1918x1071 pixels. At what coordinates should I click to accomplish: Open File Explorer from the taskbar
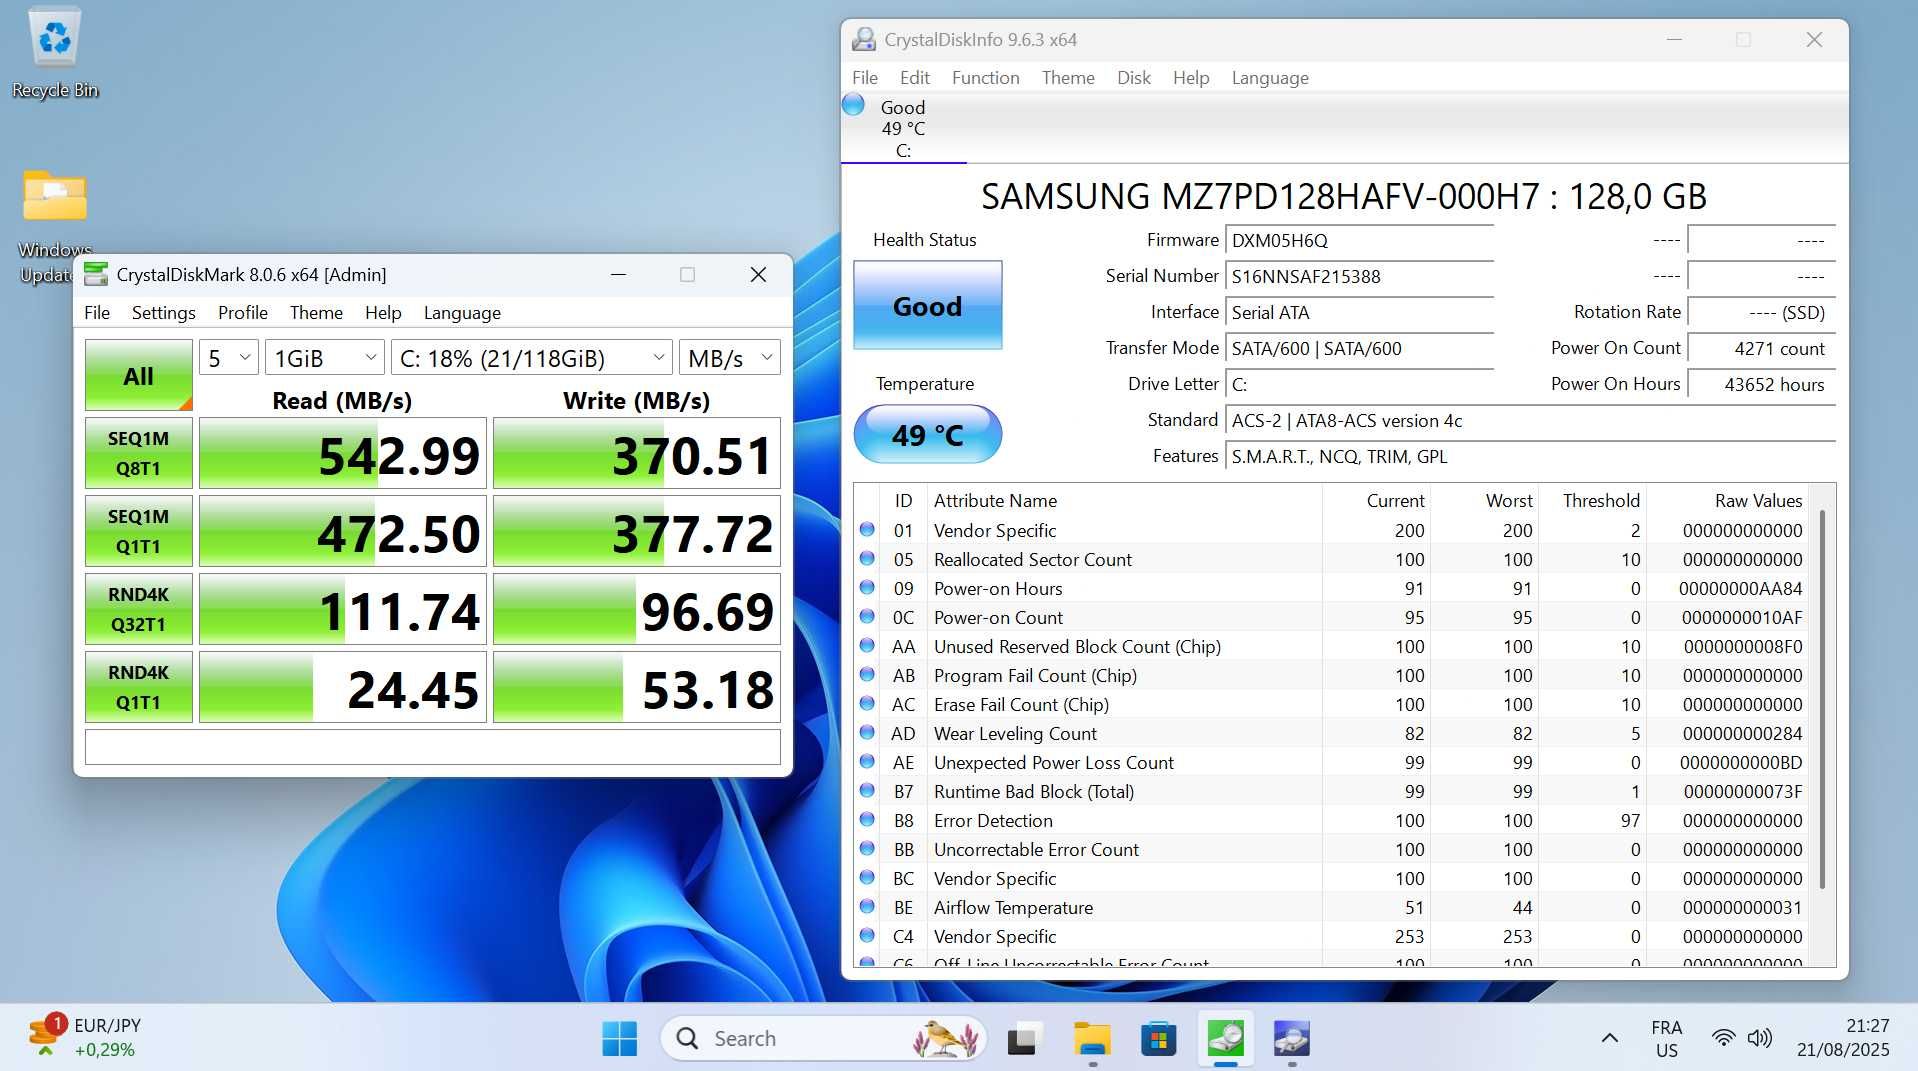click(x=1092, y=1039)
